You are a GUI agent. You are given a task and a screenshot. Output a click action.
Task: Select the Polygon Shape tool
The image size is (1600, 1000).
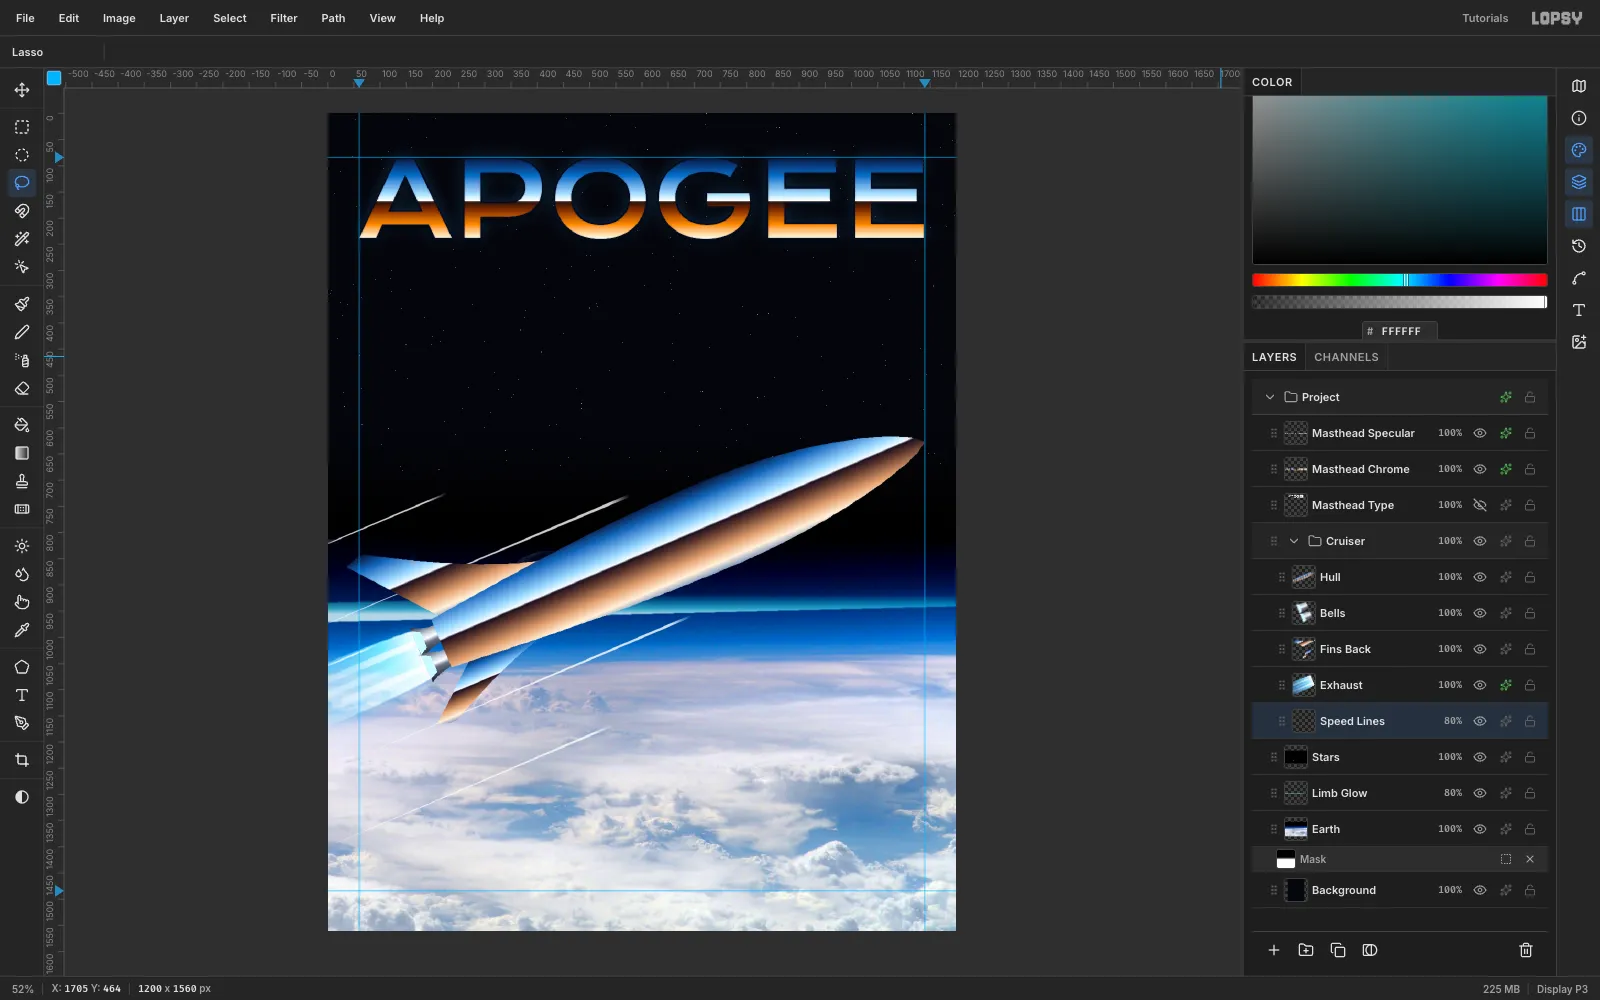pyautogui.click(x=22, y=667)
